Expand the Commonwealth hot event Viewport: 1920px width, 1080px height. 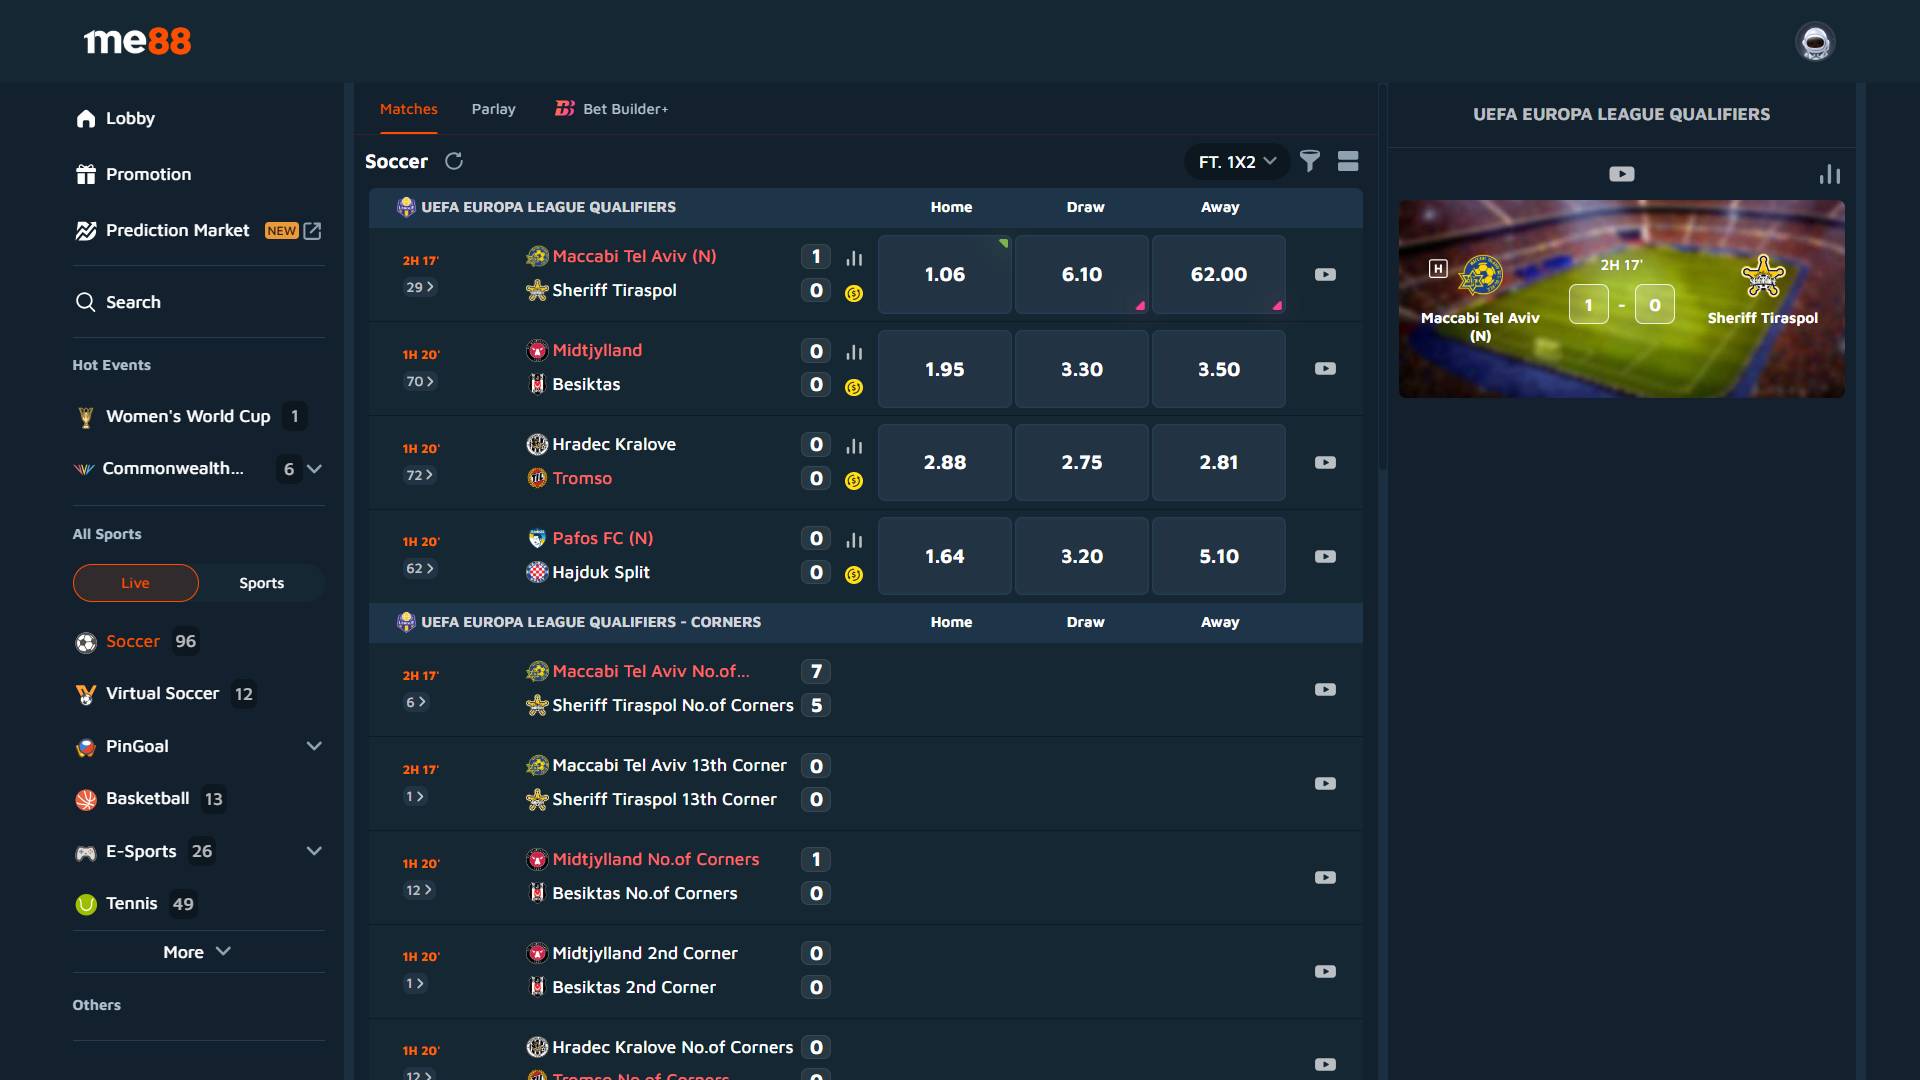pyautogui.click(x=314, y=468)
